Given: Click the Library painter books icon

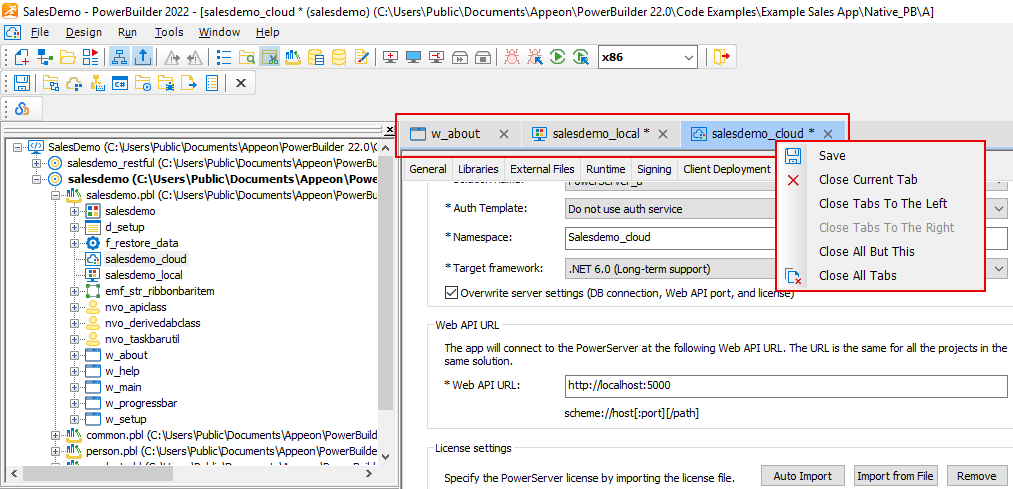Looking at the screenshot, I should click(293, 57).
